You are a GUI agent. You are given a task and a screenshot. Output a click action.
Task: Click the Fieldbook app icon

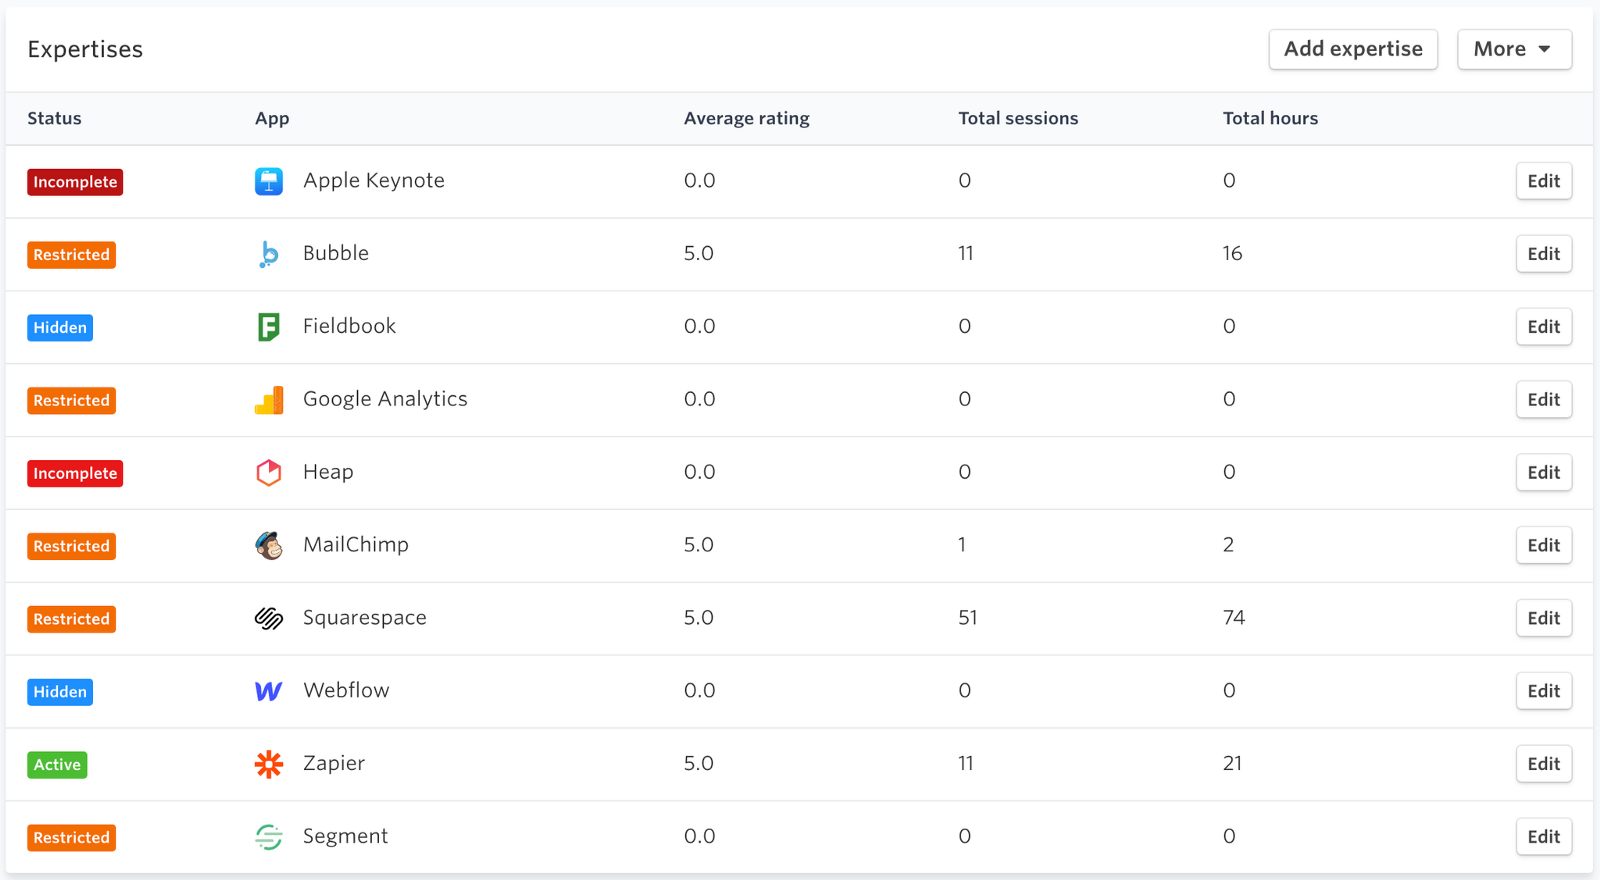tap(269, 327)
